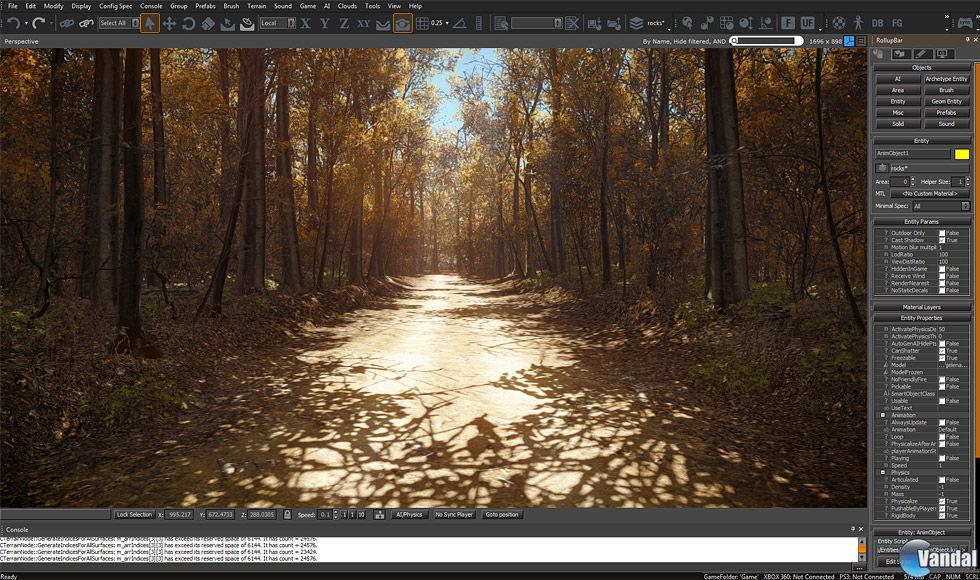
Task: Collapse the Entity Params rollup
Action: coord(921,221)
